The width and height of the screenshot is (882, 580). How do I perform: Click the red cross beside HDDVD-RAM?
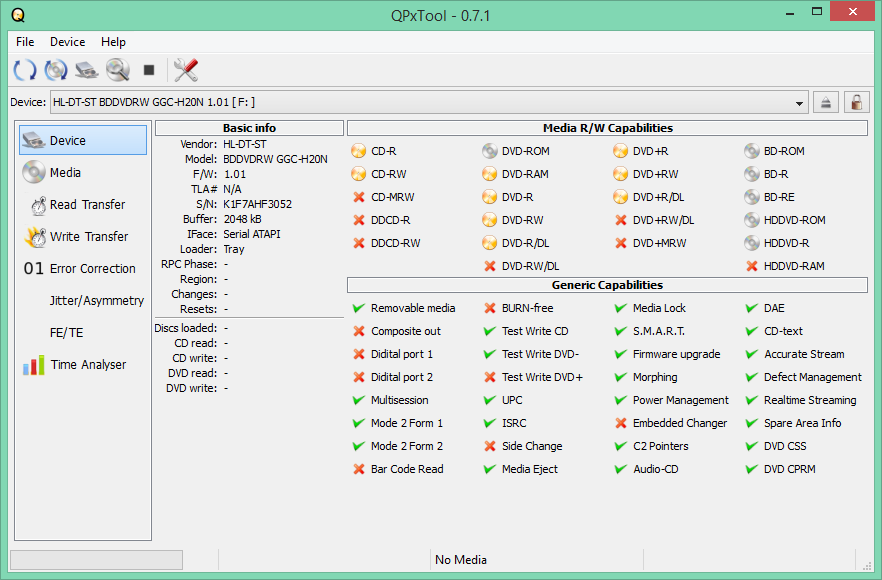click(752, 266)
